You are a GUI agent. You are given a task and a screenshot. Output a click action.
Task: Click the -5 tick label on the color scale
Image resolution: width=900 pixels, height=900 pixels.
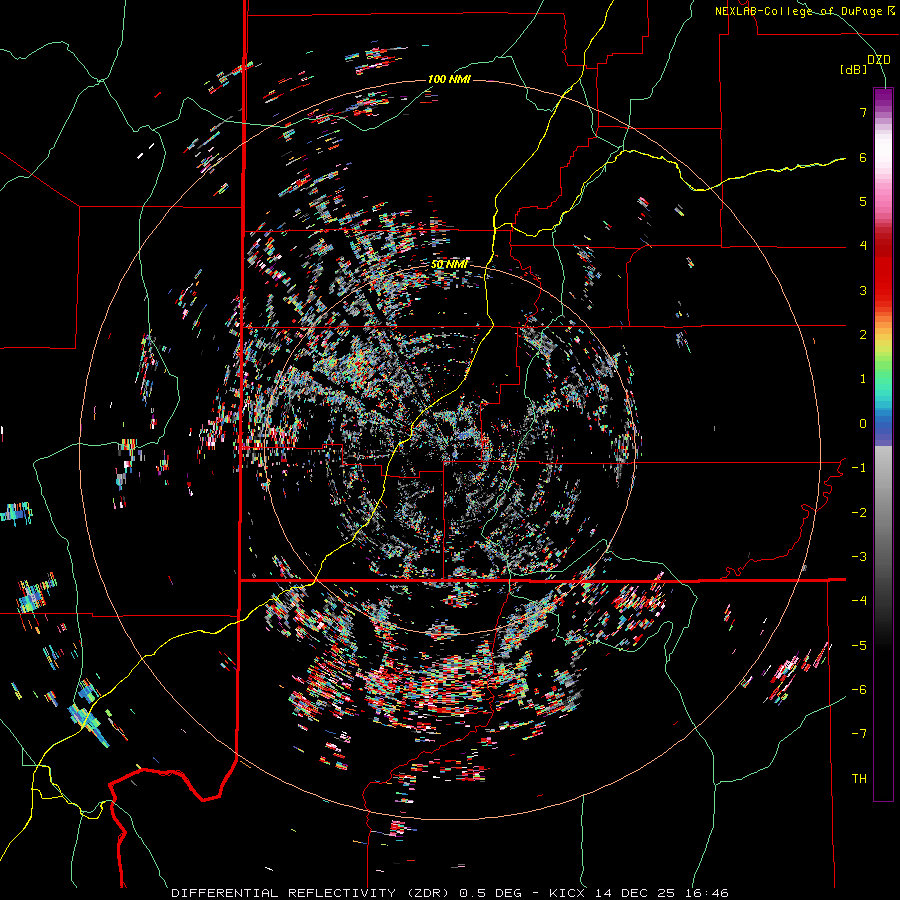coord(859,646)
